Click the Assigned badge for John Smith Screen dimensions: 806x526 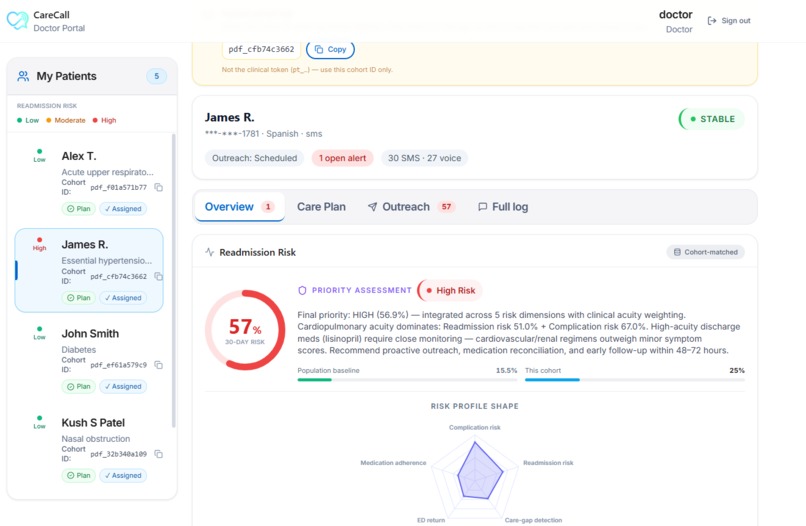pos(123,386)
